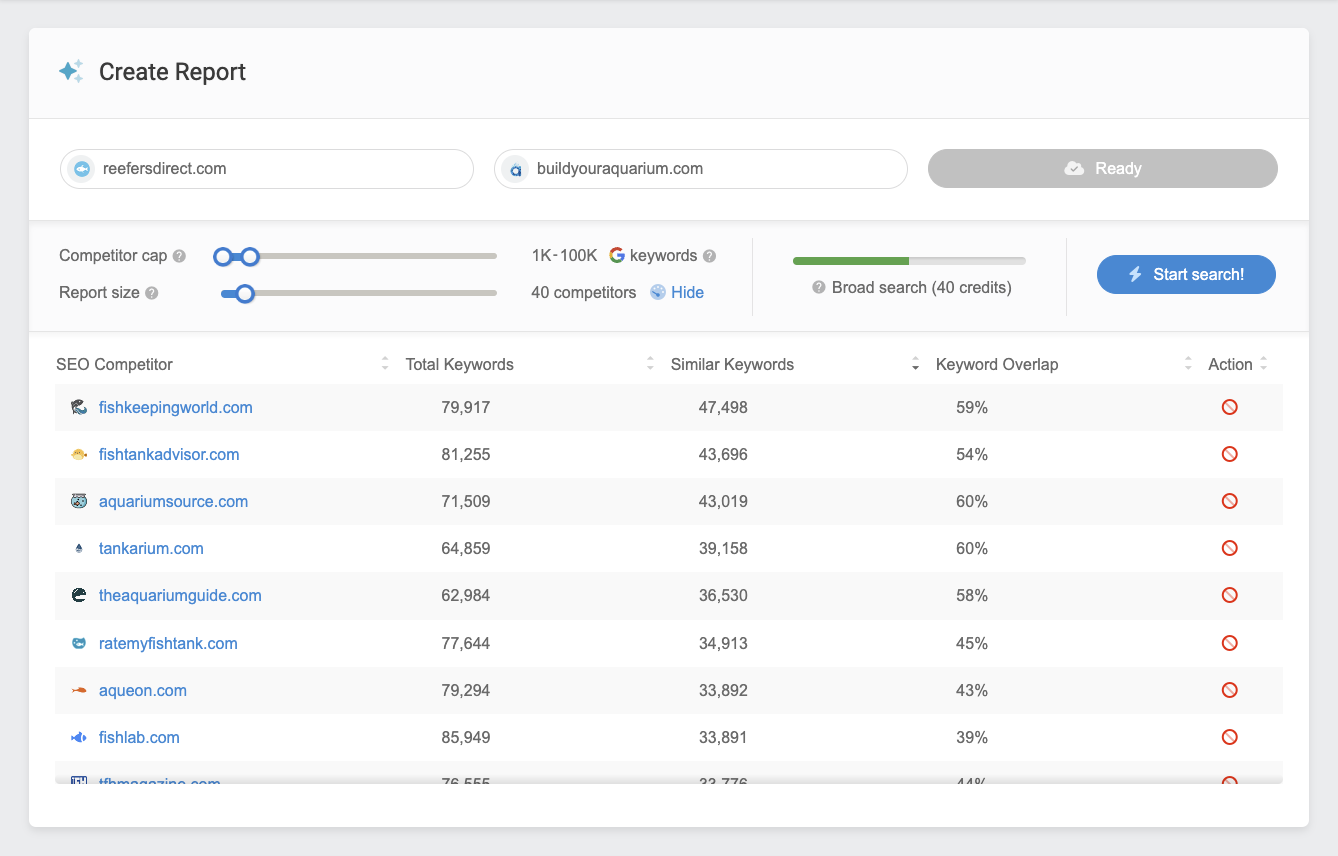
Task: Exclude ratemyfishtank.com via block icon
Action: pyautogui.click(x=1230, y=643)
